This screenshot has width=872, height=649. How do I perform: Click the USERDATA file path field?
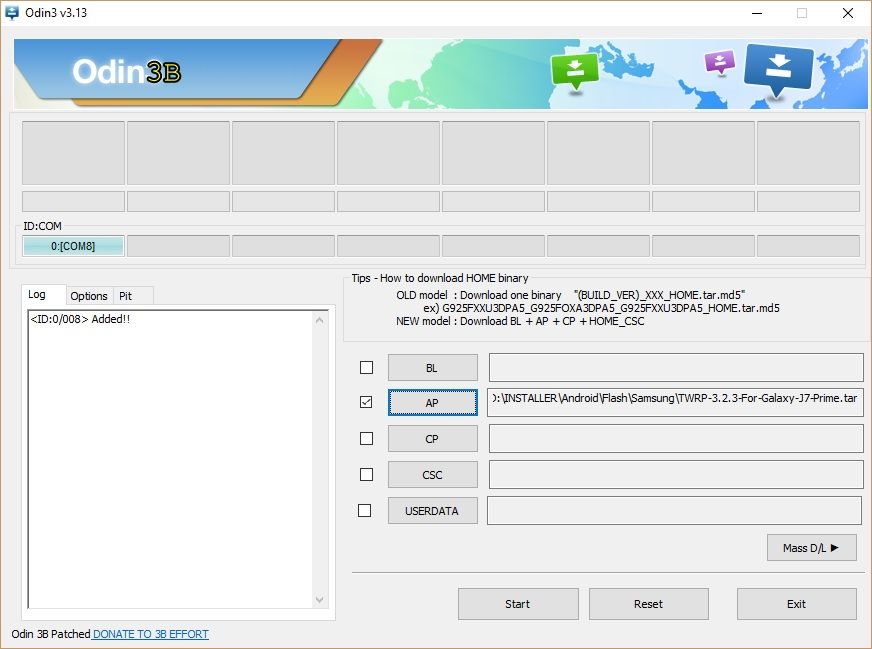(x=675, y=511)
